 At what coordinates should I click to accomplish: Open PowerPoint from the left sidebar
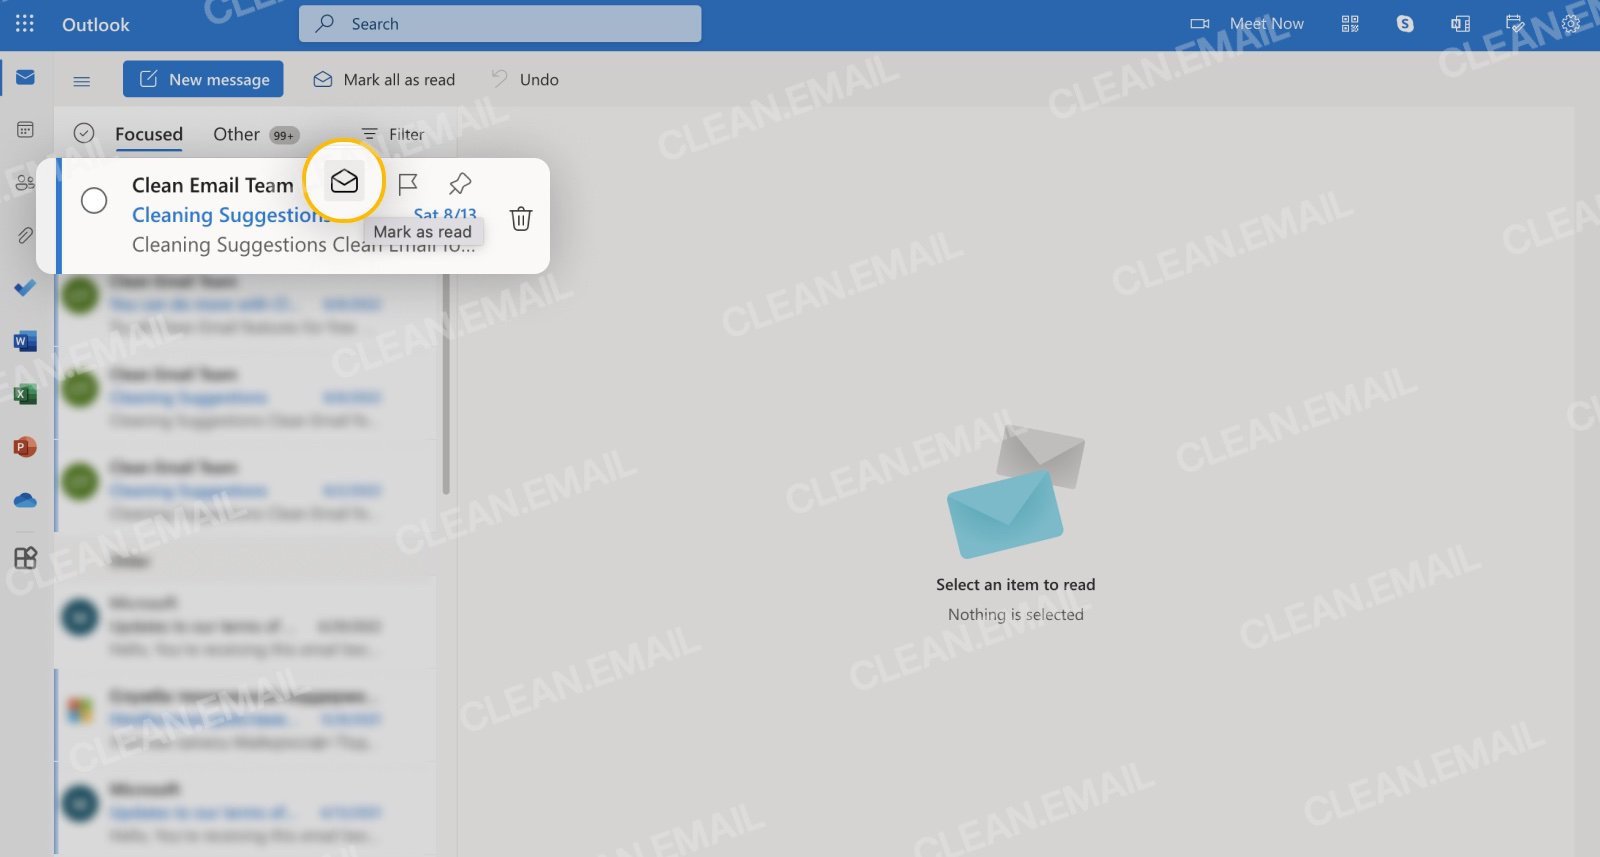[25, 447]
